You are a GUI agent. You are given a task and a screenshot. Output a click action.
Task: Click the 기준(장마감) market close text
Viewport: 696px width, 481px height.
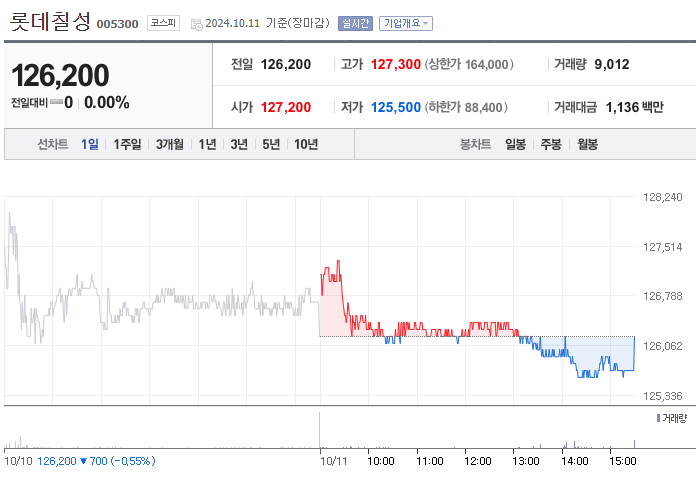298,23
